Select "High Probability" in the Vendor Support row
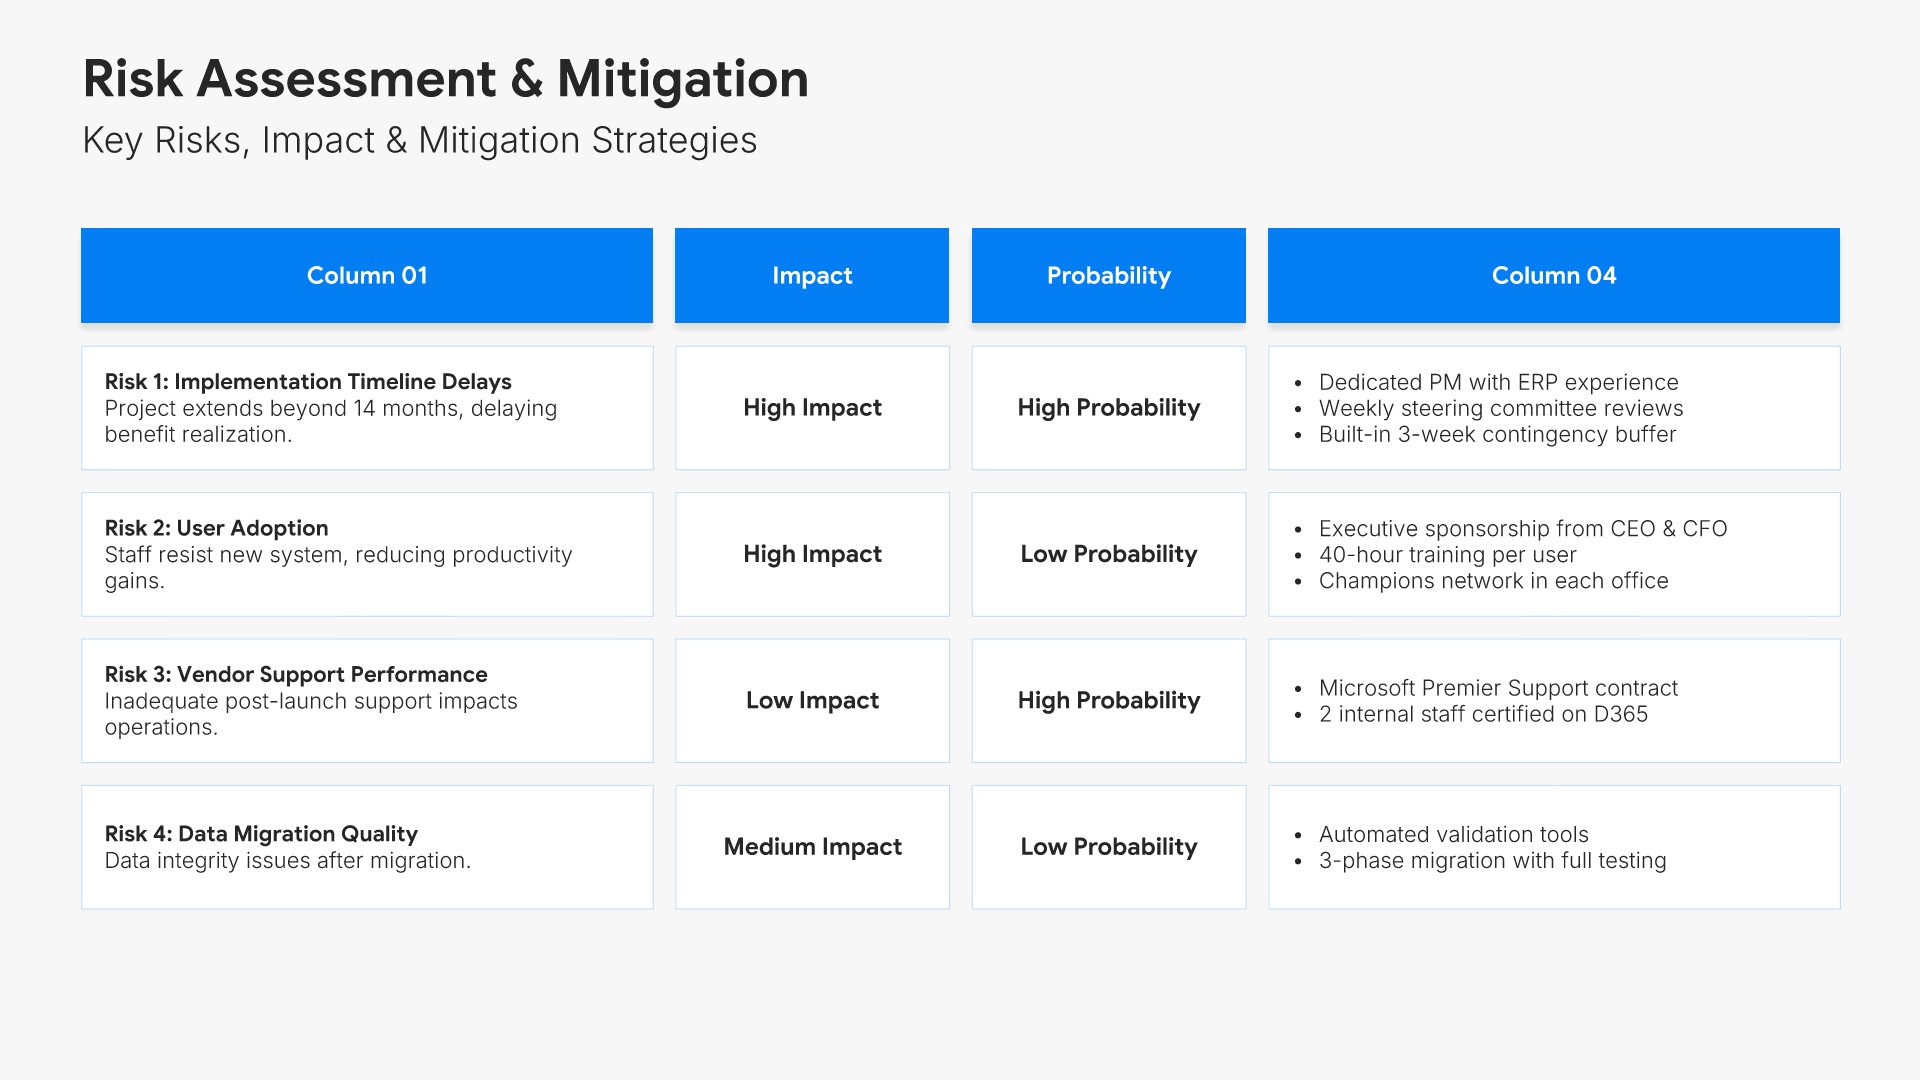 1108,700
